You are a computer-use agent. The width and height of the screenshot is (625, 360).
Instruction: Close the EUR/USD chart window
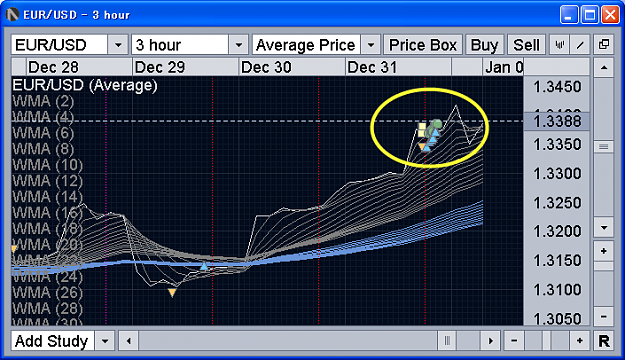pos(610,15)
